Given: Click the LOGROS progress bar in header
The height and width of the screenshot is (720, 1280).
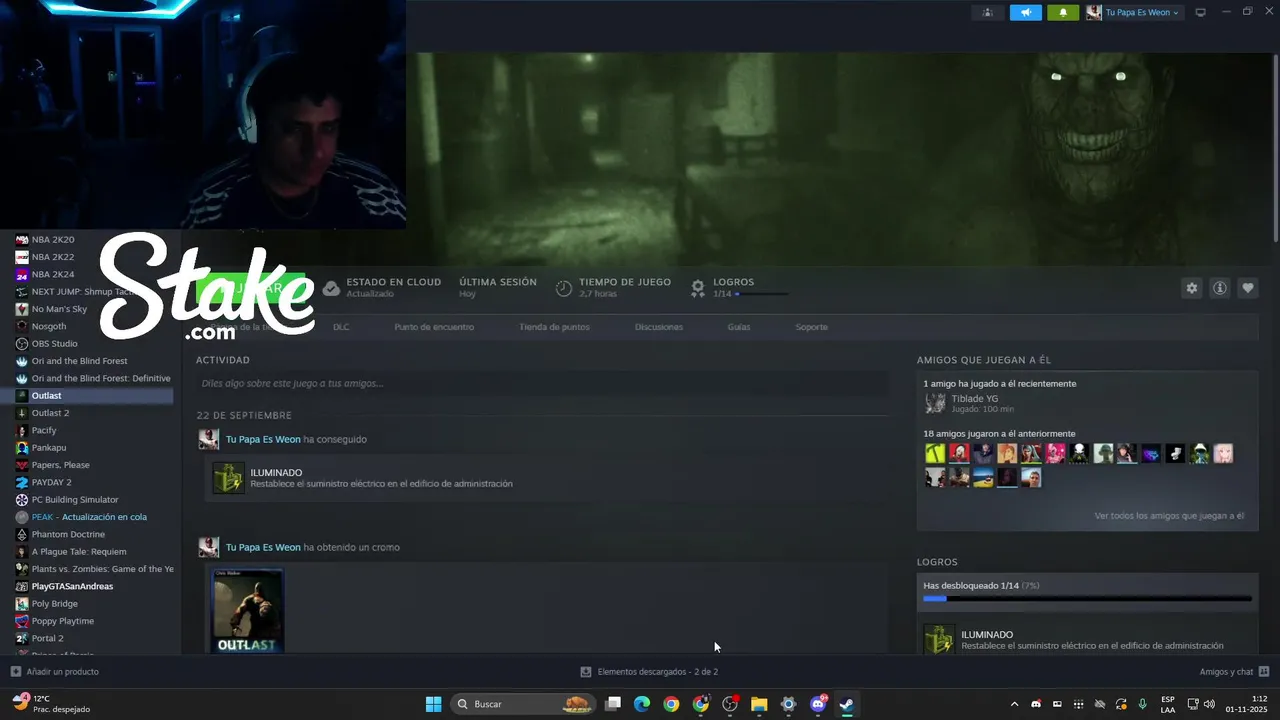Looking at the screenshot, I should pyautogui.click(x=762, y=294).
